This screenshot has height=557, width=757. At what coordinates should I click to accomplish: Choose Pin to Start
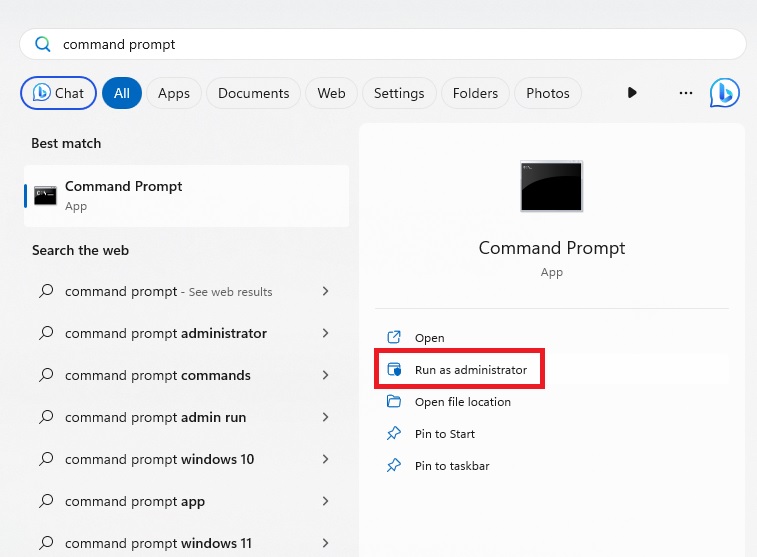tap(551, 433)
